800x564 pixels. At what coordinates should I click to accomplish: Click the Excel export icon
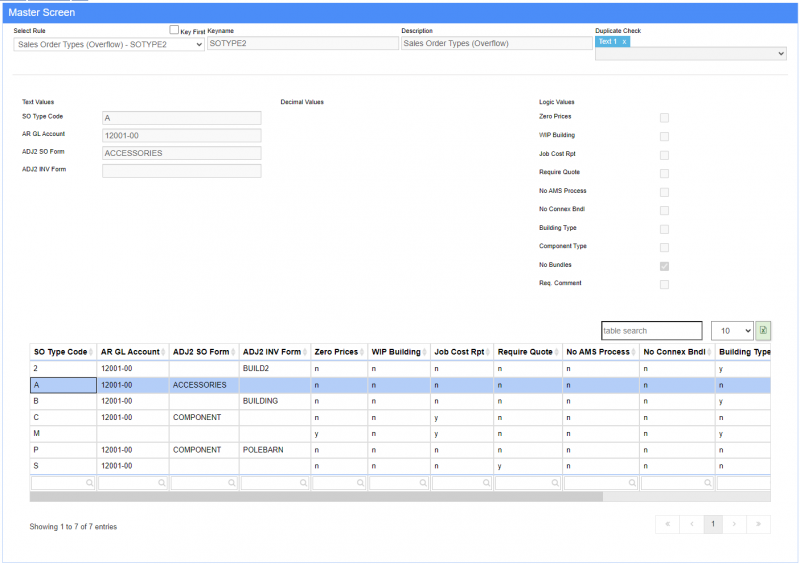(x=763, y=331)
